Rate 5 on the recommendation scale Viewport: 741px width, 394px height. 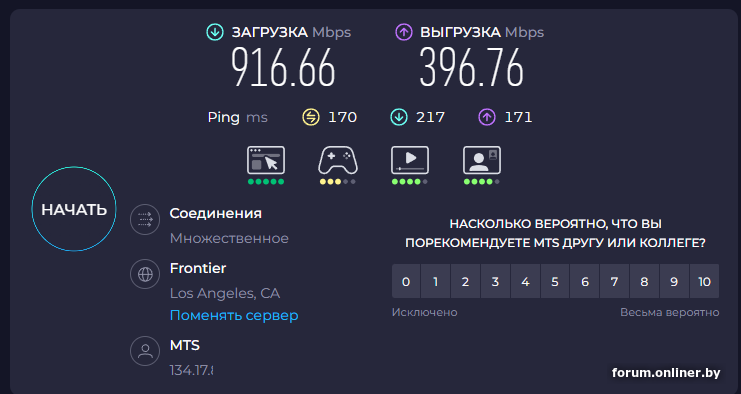click(x=555, y=282)
